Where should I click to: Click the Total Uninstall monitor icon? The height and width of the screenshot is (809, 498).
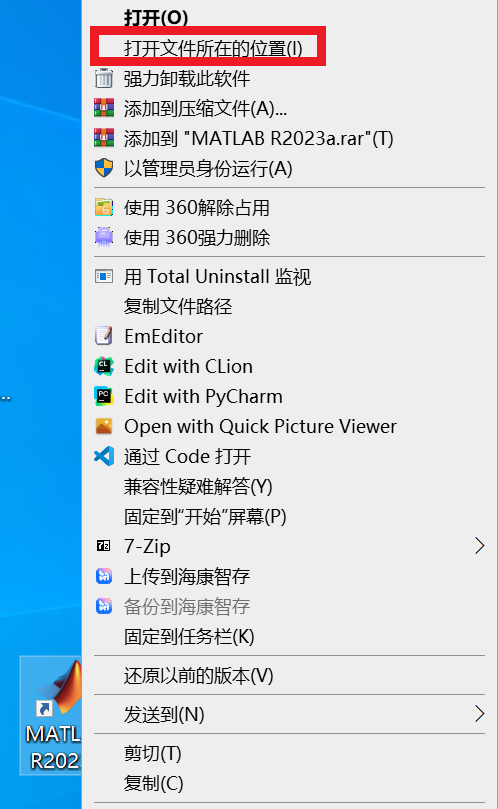point(104,277)
